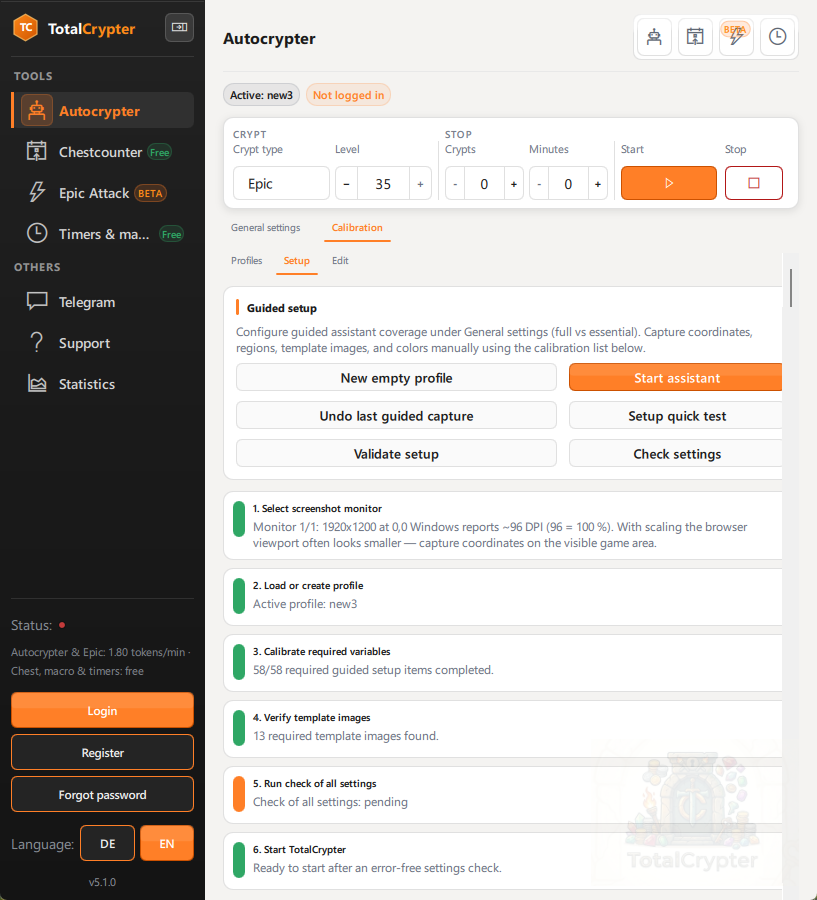Collapse sidebar using top toggle icon

179,28
